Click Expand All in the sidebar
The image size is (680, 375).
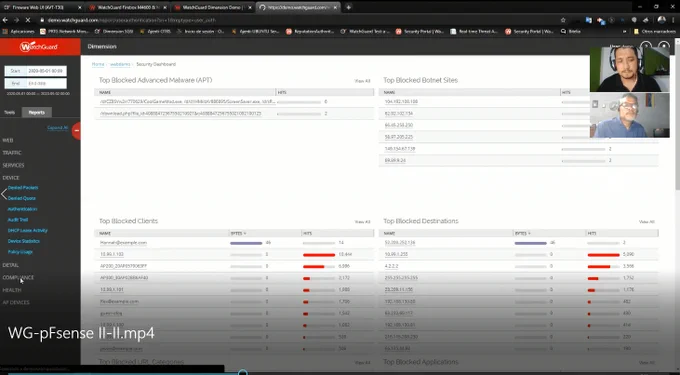(x=58, y=128)
